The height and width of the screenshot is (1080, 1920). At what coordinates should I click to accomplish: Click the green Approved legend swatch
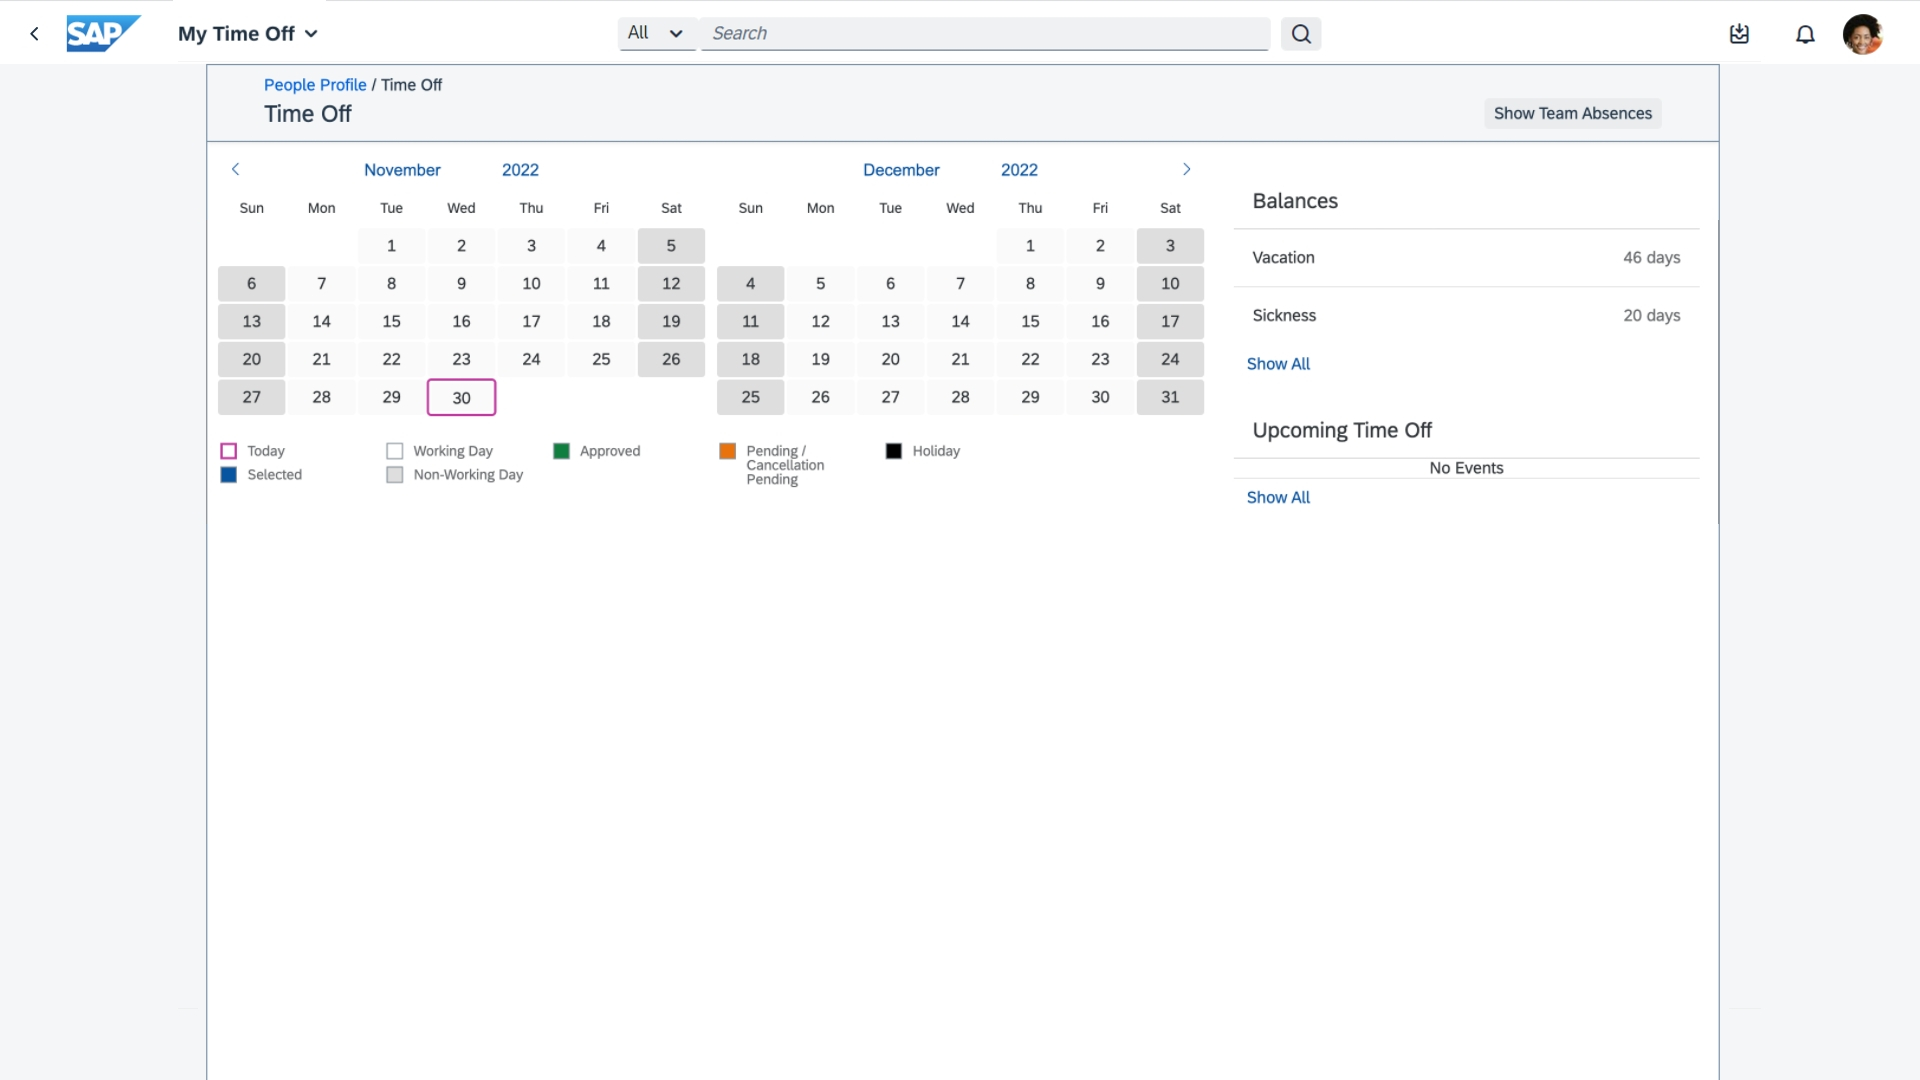[x=561, y=451]
